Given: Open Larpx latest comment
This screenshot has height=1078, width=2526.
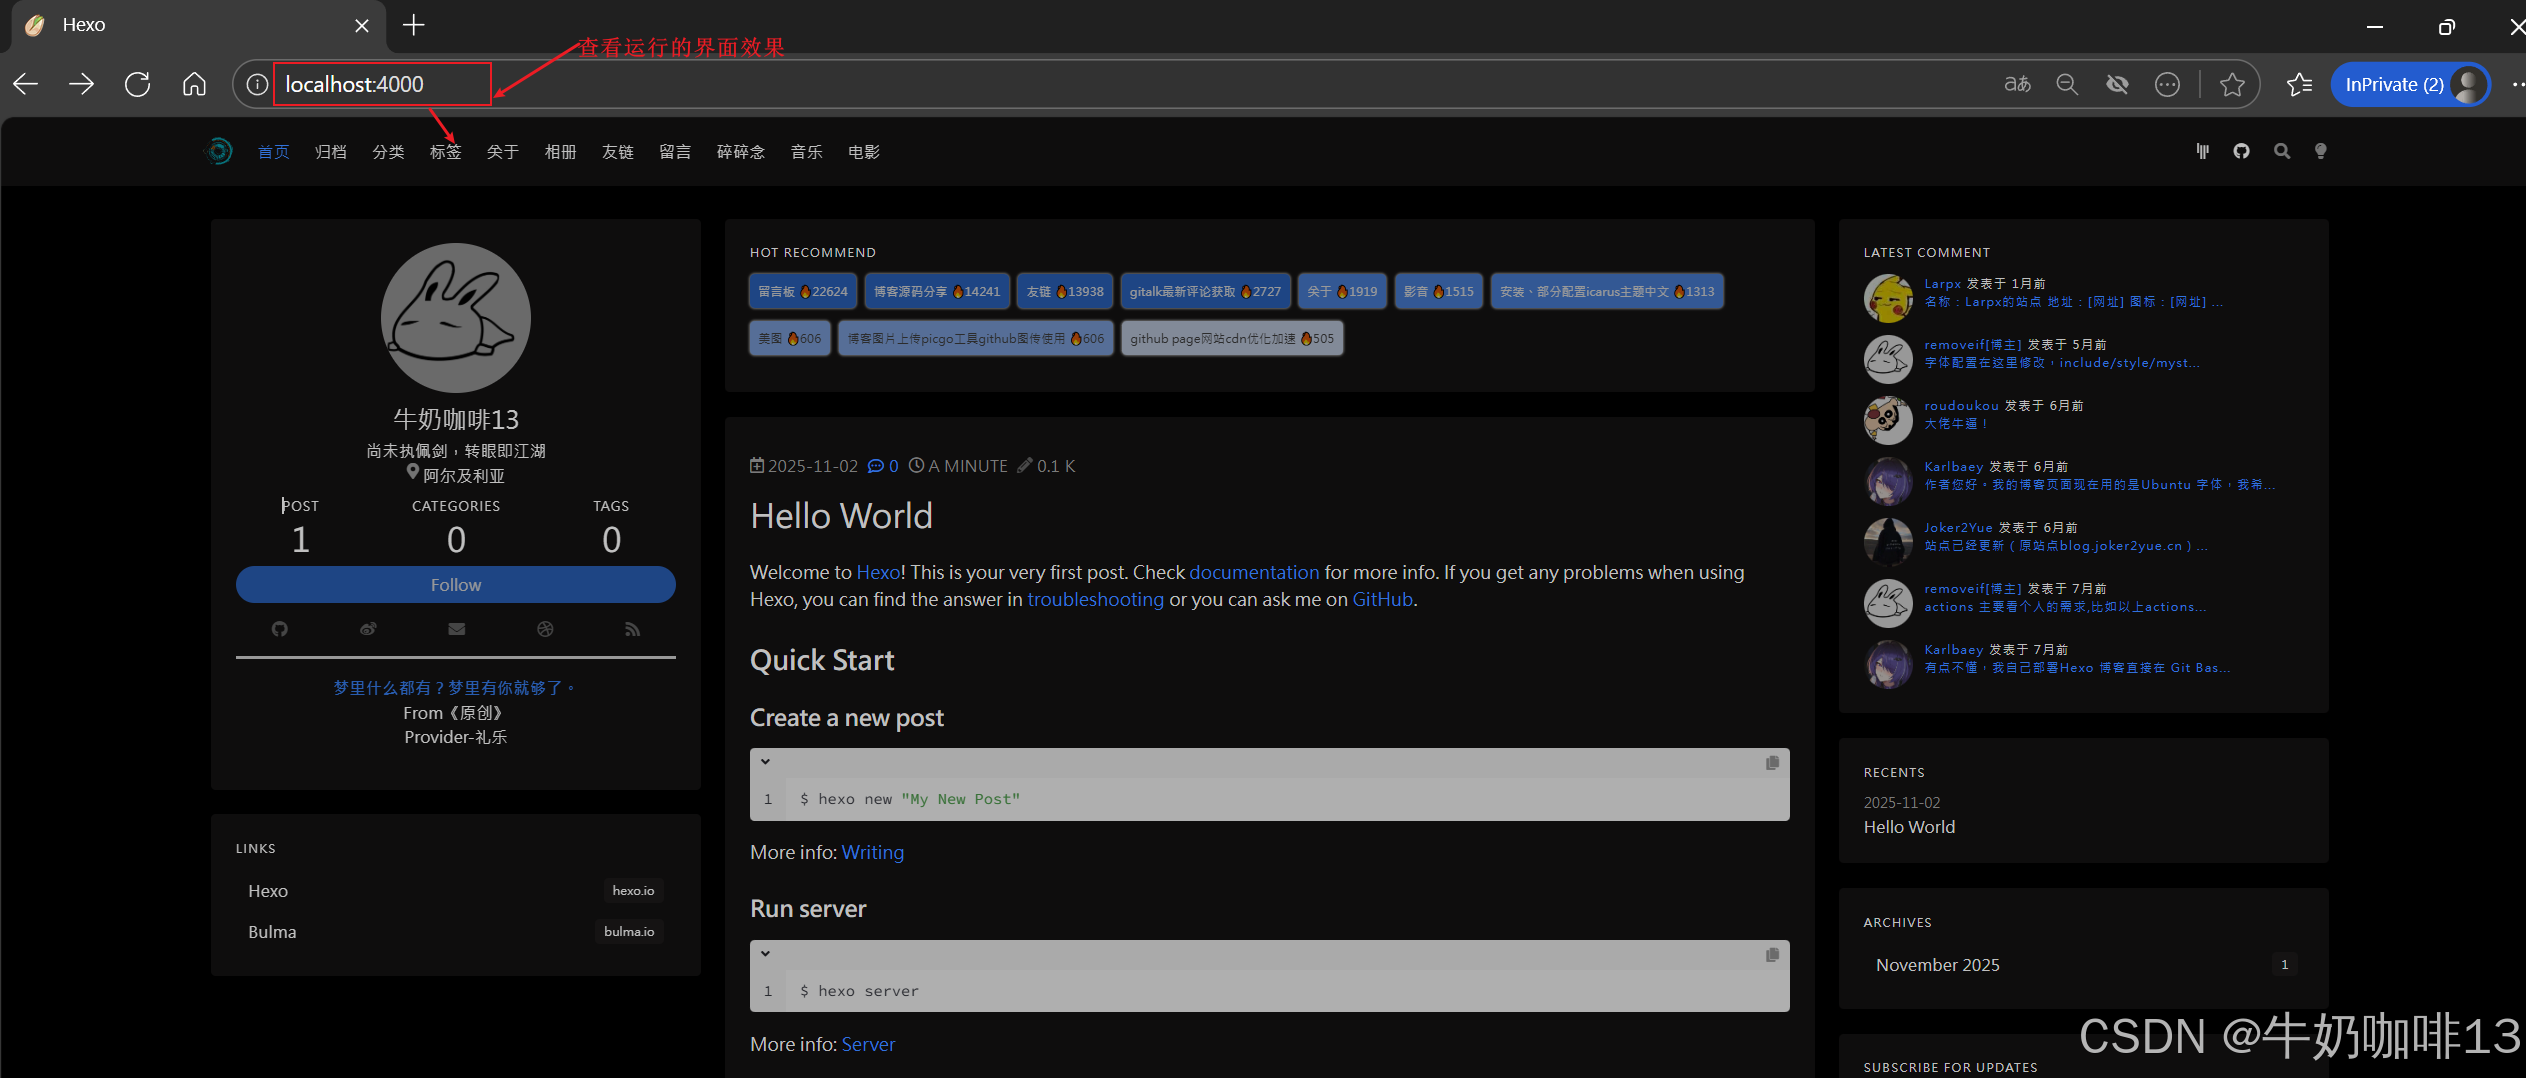Looking at the screenshot, I should coord(2073,302).
